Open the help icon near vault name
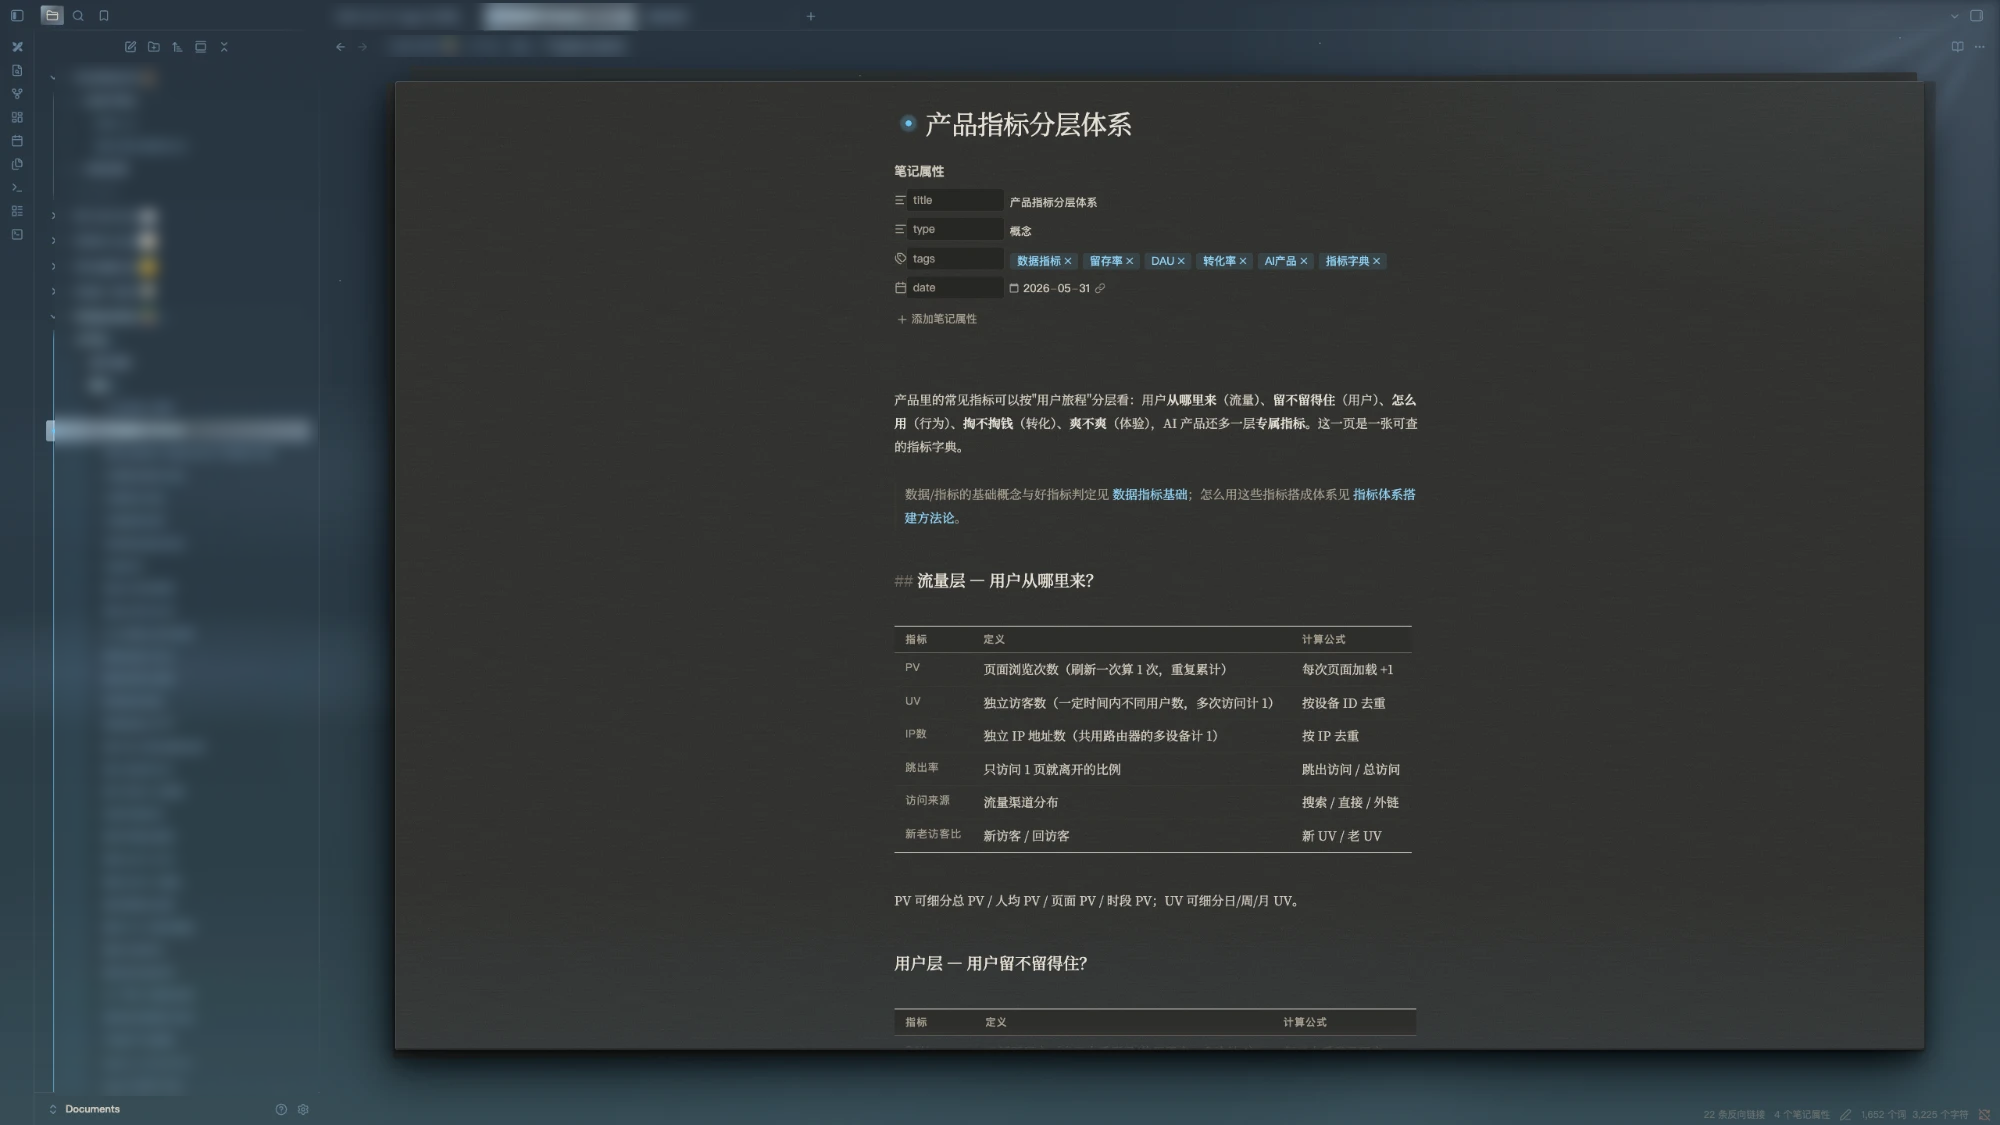This screenshot has width=2000, height=1125. [281, 1109]
